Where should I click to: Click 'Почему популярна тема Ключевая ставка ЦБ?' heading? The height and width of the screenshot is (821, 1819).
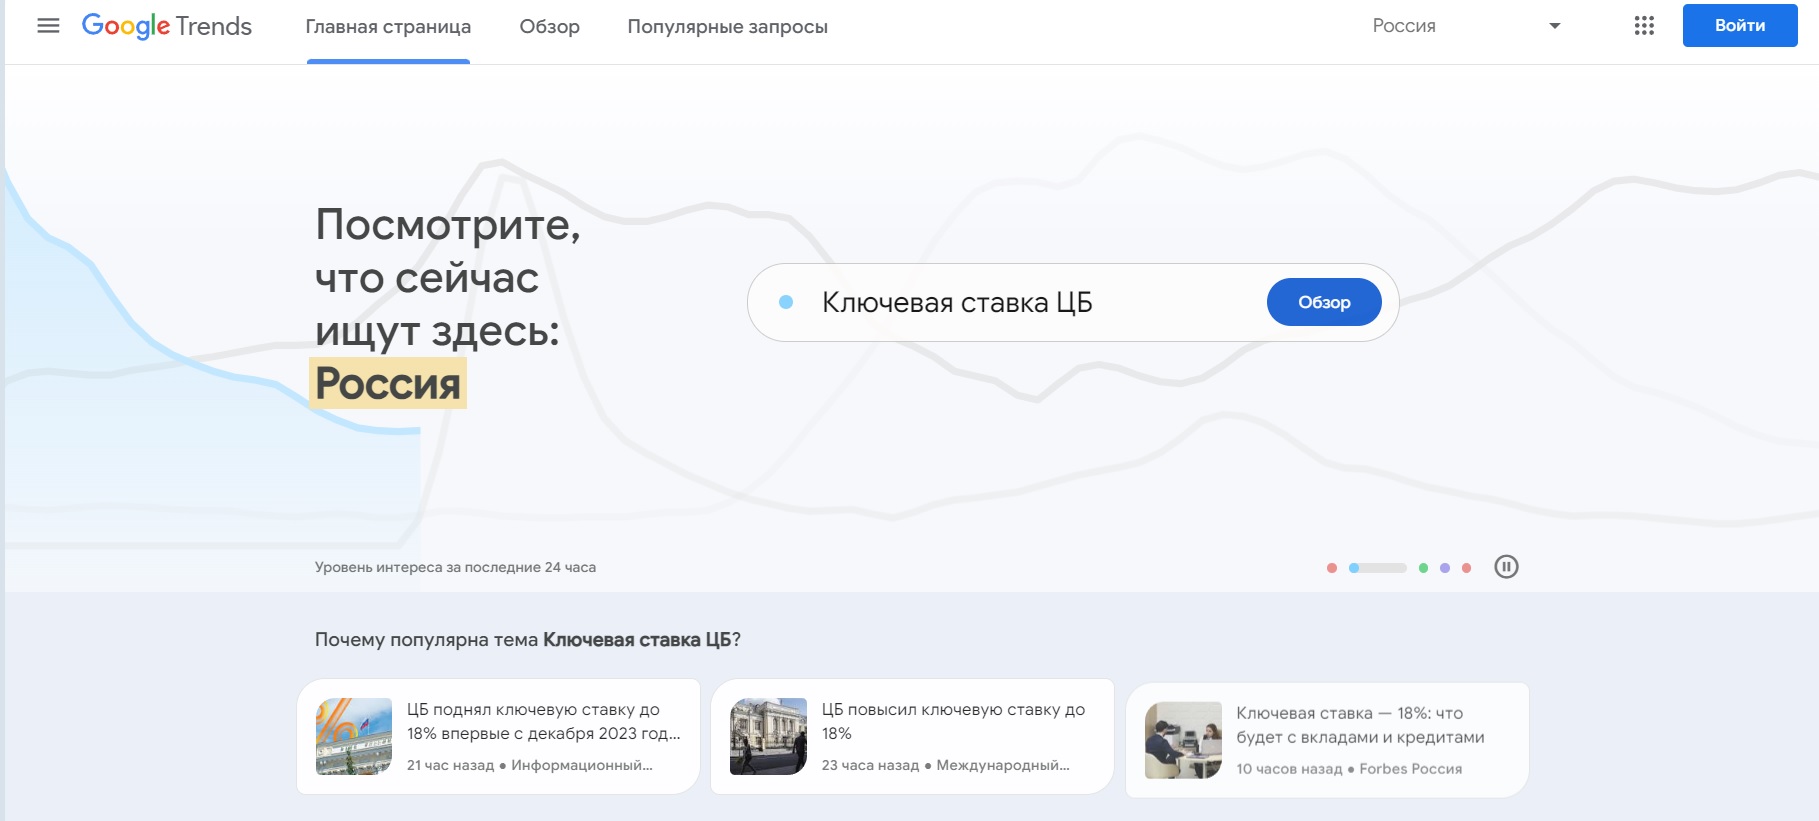point(528,640)
